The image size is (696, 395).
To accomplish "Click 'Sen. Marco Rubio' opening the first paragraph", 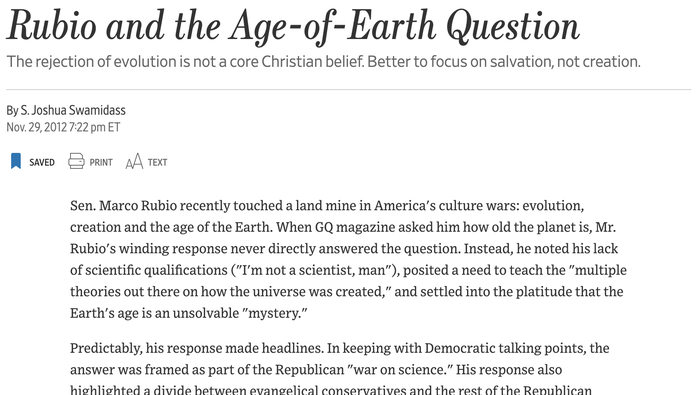I will click(123, 205).
